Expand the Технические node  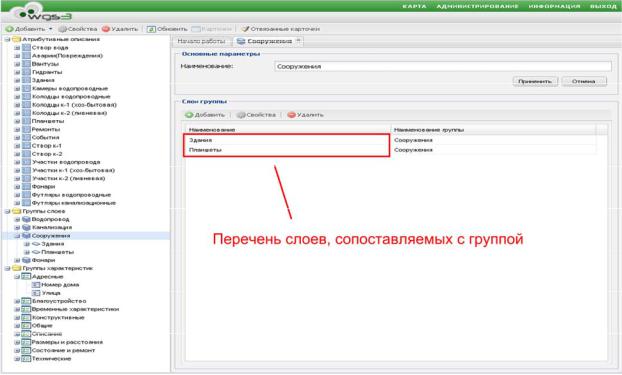coord(17,359)
